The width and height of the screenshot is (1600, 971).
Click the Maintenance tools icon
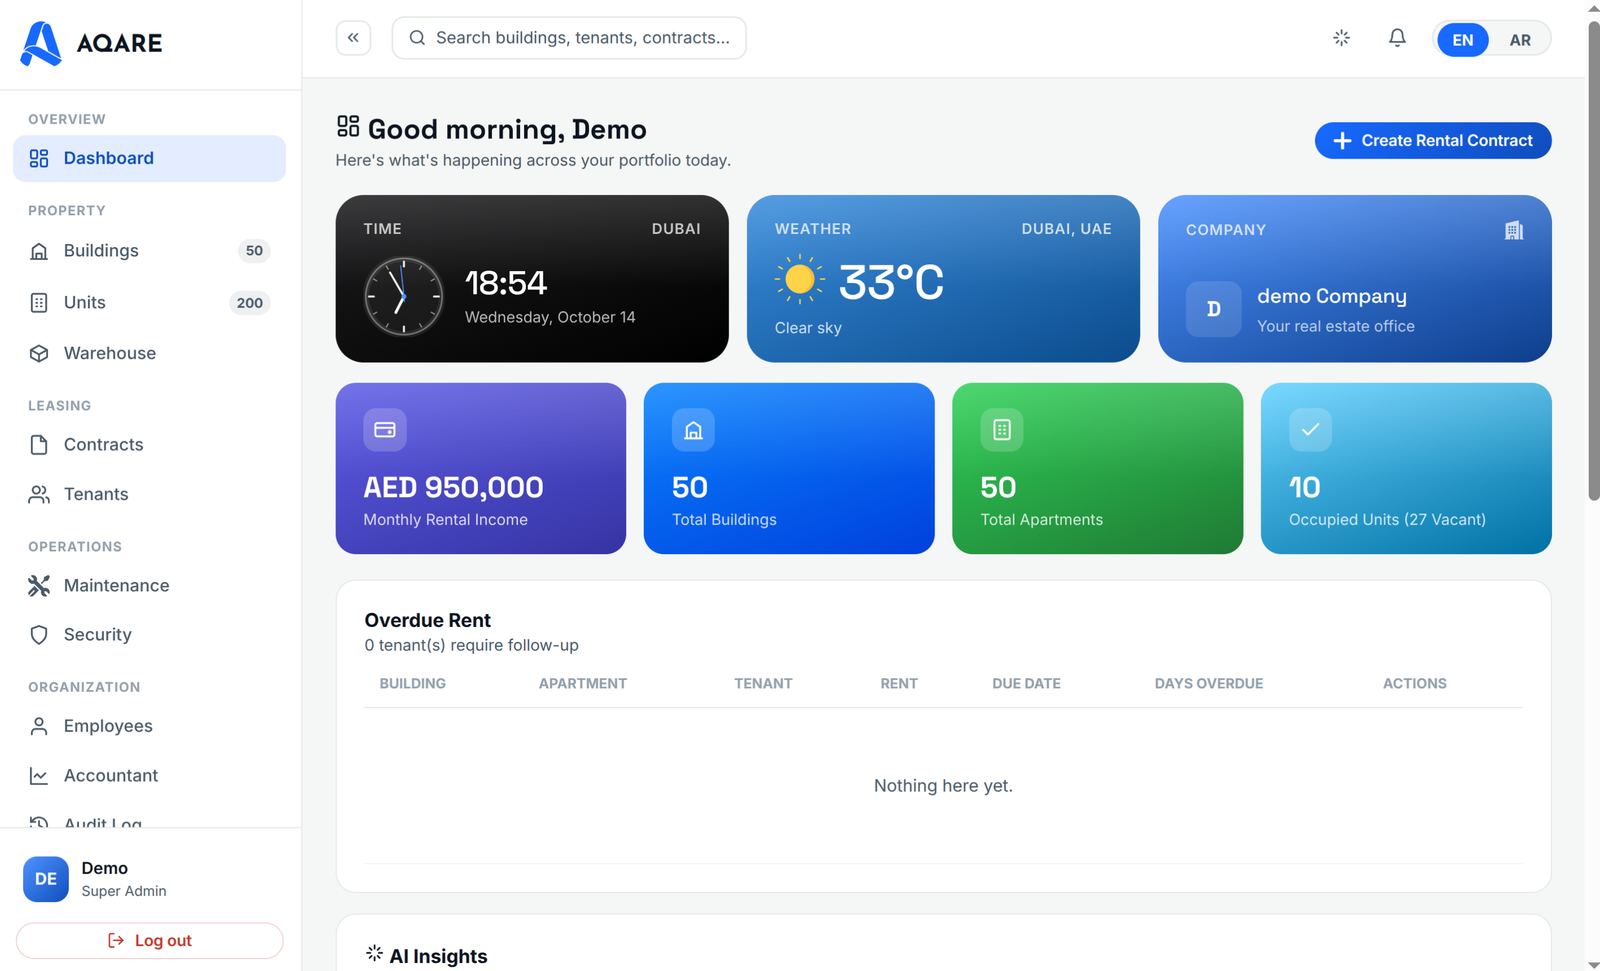click(39, 586)
